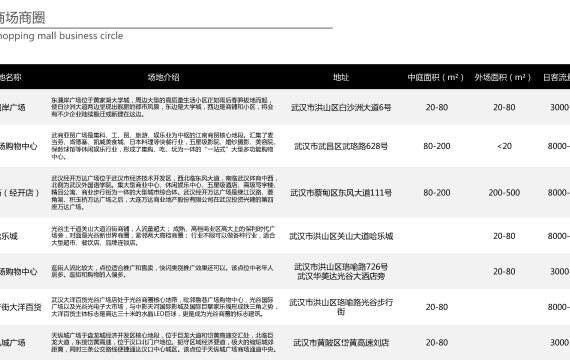Click the 中庭面积 (m²) column header
The height and width of the screenshot is (360, 570).
pyautogui.click(x=435, y=77)
